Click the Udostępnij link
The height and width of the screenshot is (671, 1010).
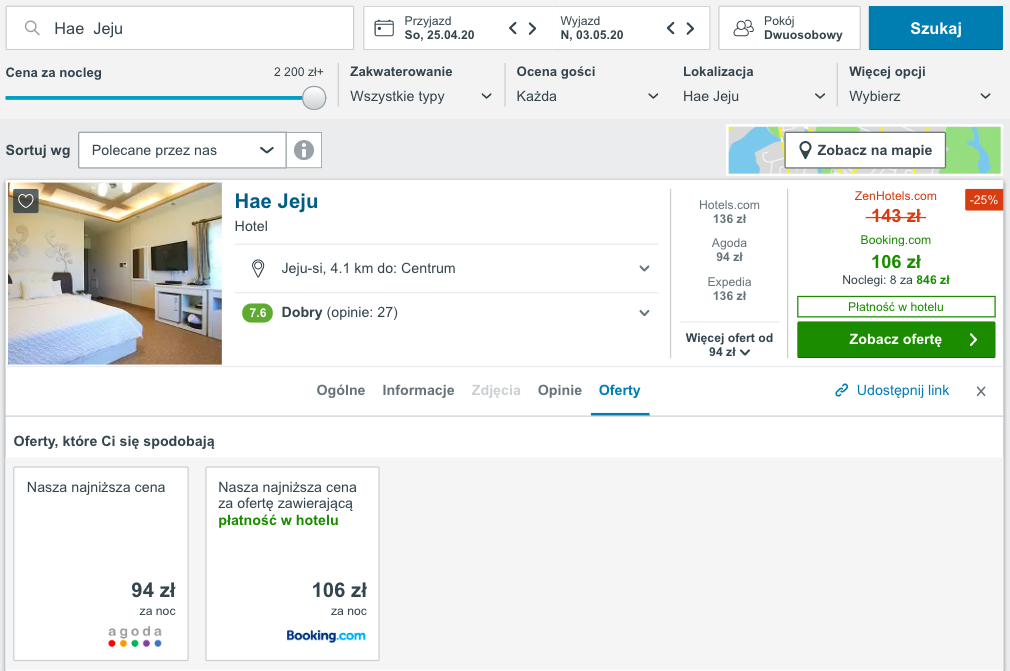point(892,390)
